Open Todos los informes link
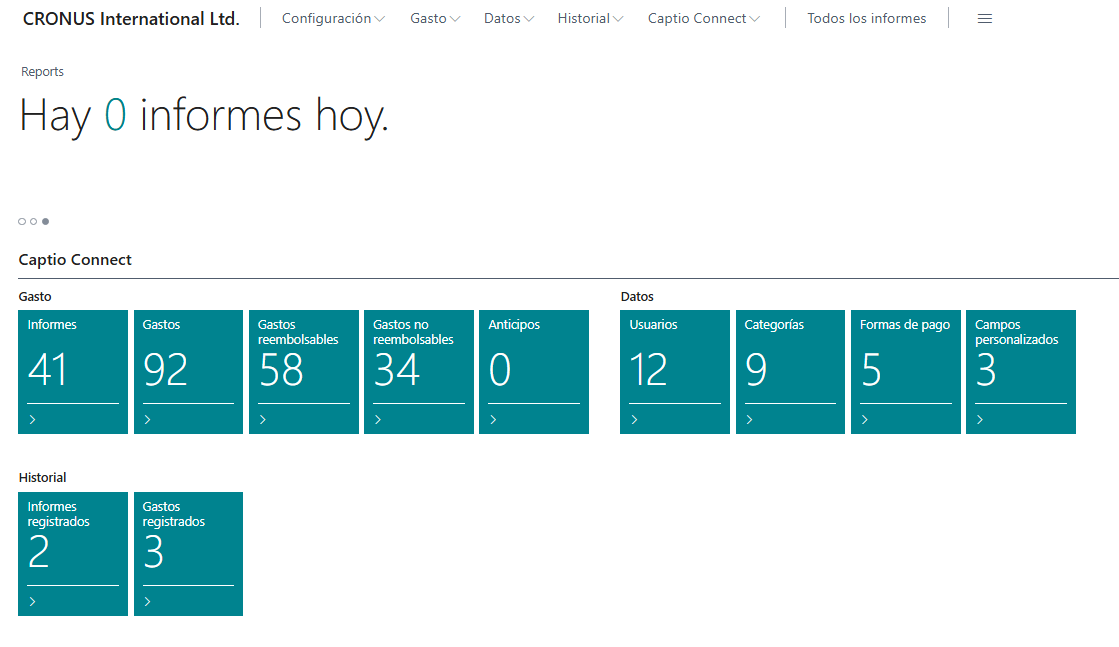Viewport: 1119px width, 647px height. point(866,19)
